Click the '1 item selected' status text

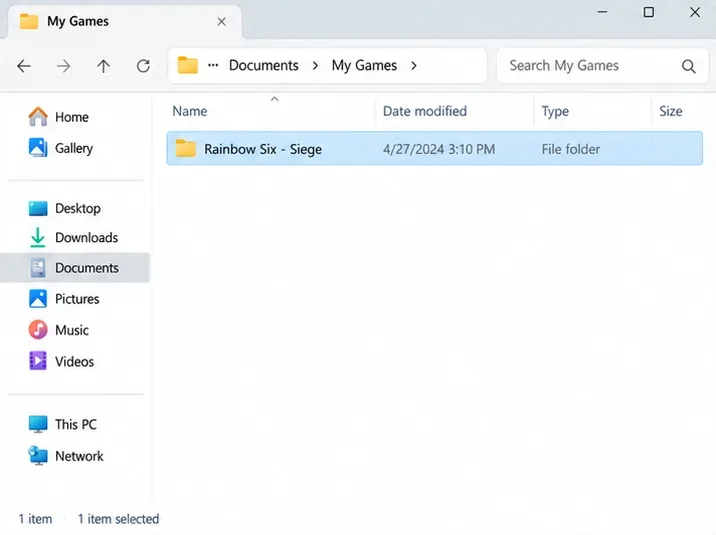(x=118, y=519)
